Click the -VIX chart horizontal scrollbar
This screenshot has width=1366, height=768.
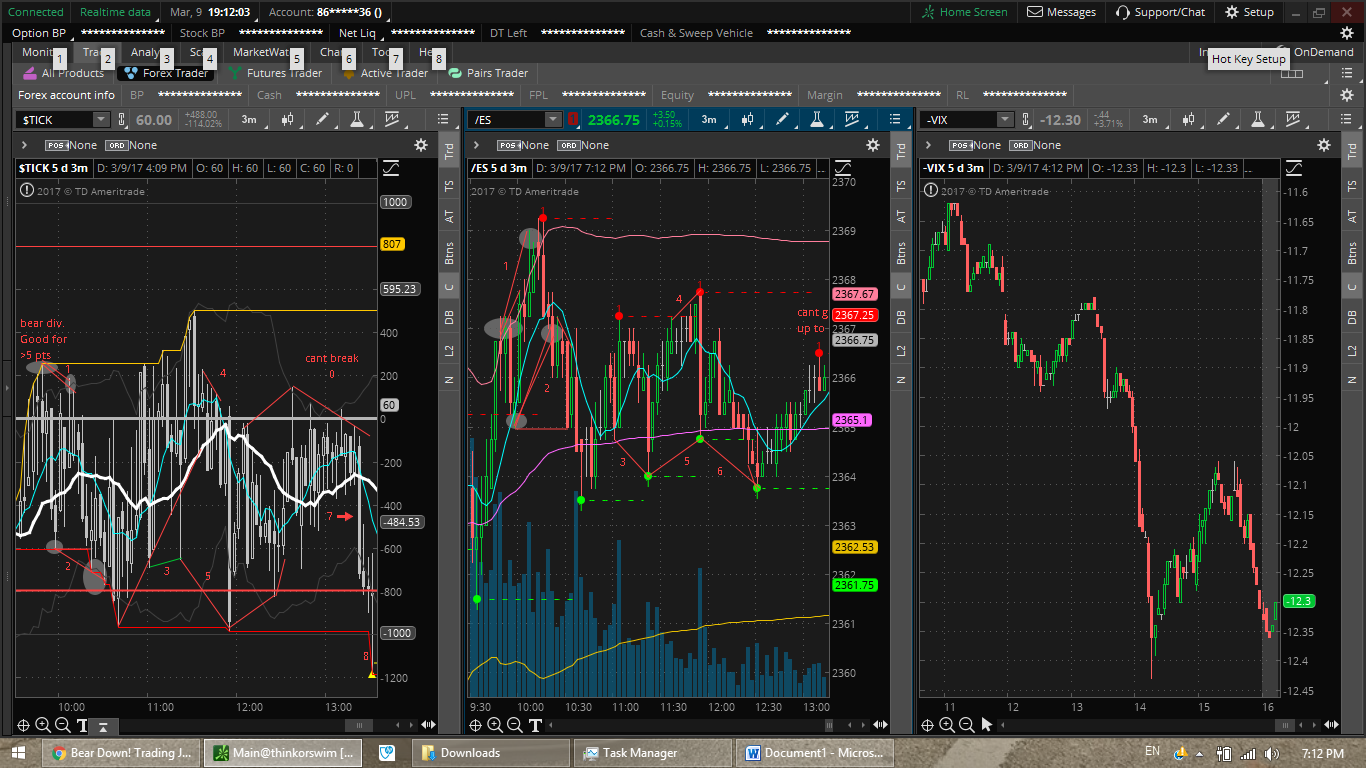(x=1287, y=725)
